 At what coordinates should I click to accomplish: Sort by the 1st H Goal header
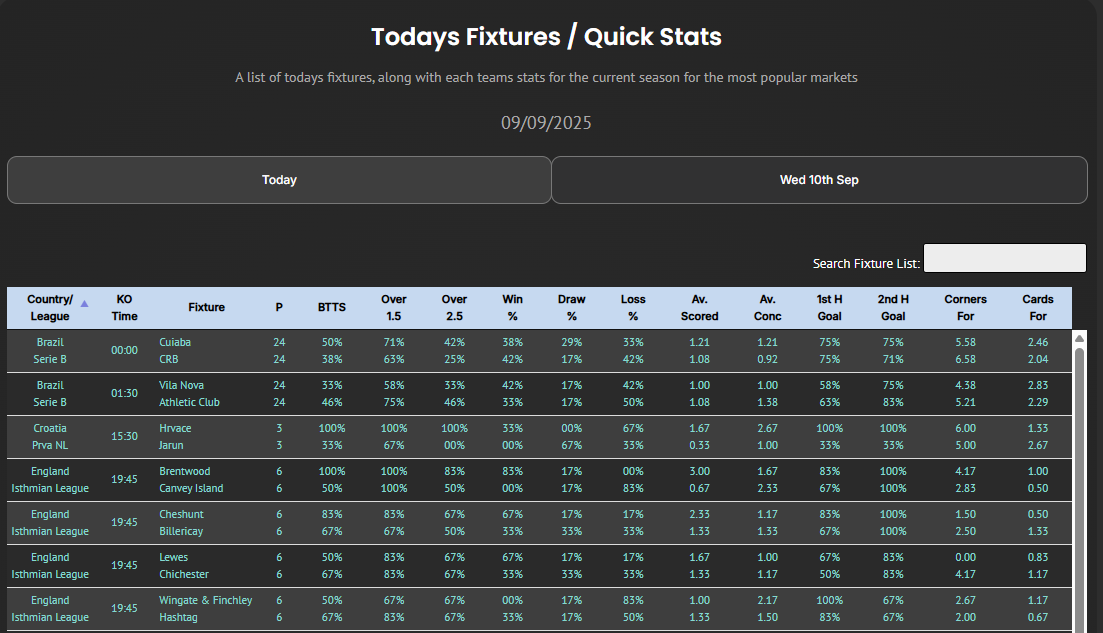[x=829, y=308]
